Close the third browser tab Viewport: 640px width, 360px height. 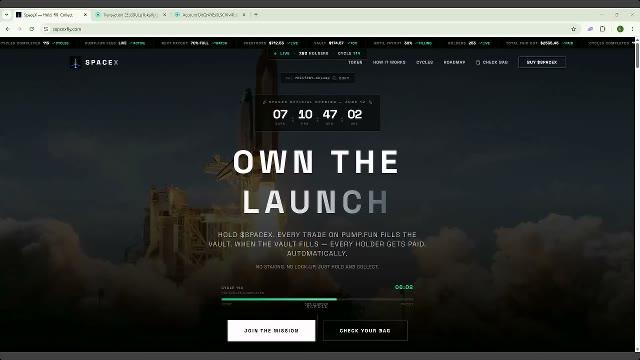tap(244, 15)
